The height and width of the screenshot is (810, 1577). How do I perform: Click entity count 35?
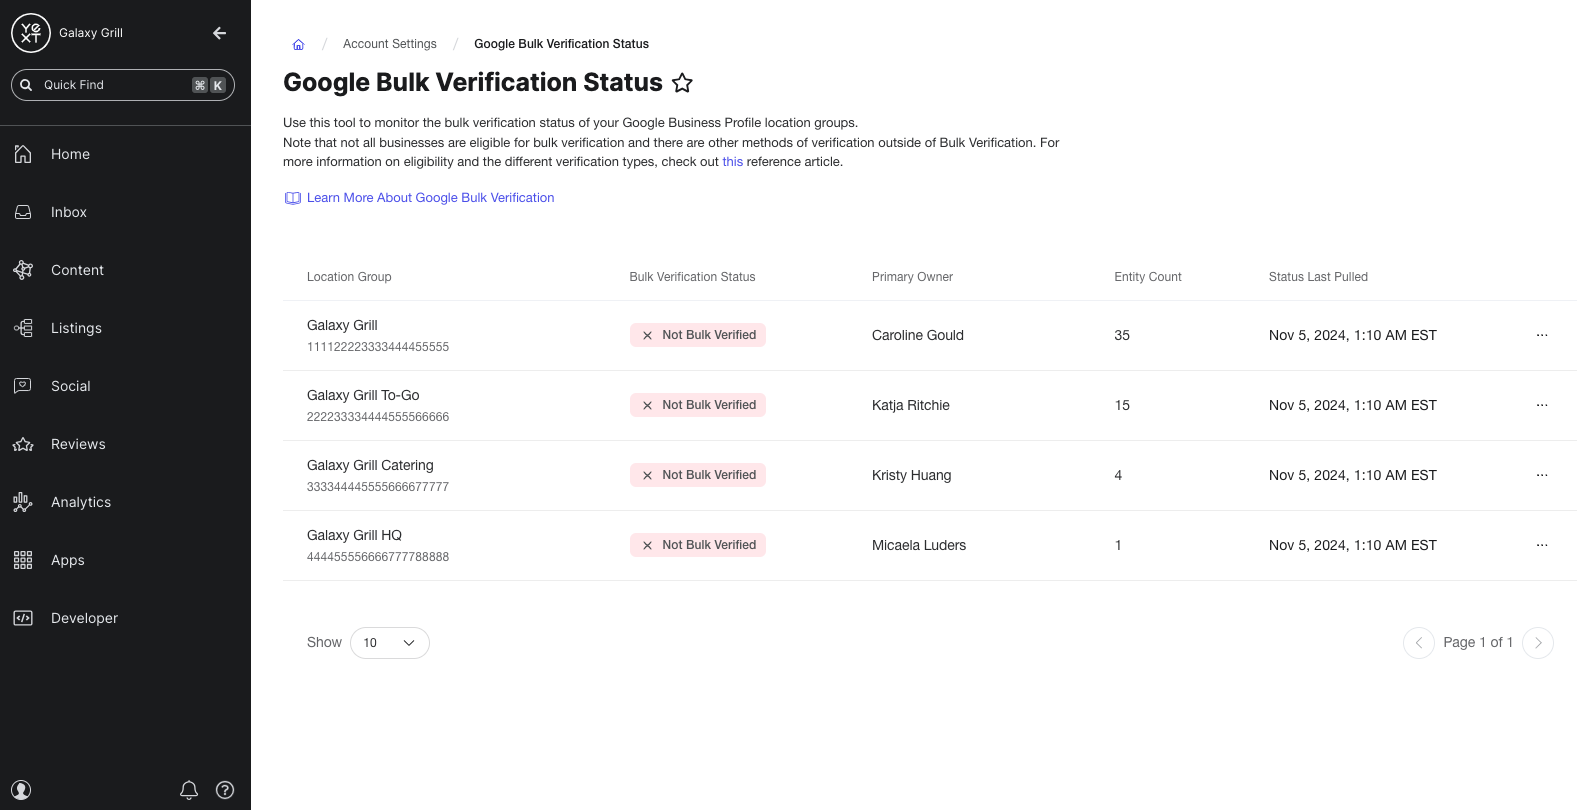click(1122, 335)
